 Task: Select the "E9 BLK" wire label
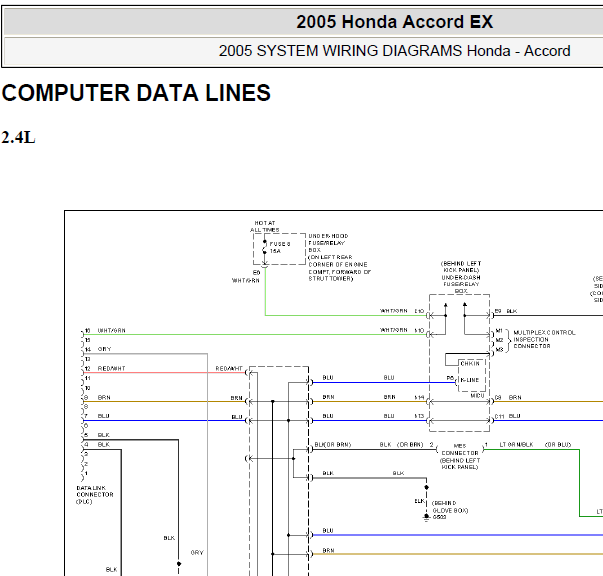pyautogui.click(x=506, y=311)
